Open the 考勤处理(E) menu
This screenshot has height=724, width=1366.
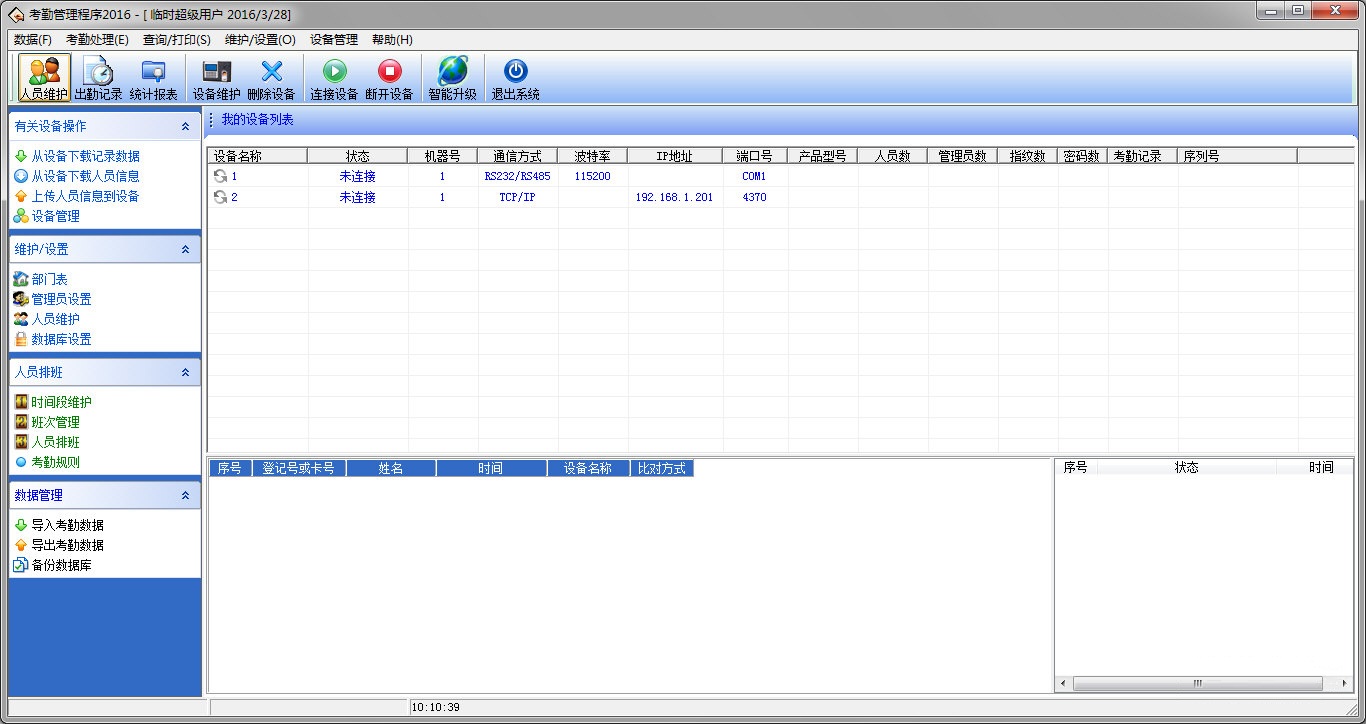click(97, 40)
